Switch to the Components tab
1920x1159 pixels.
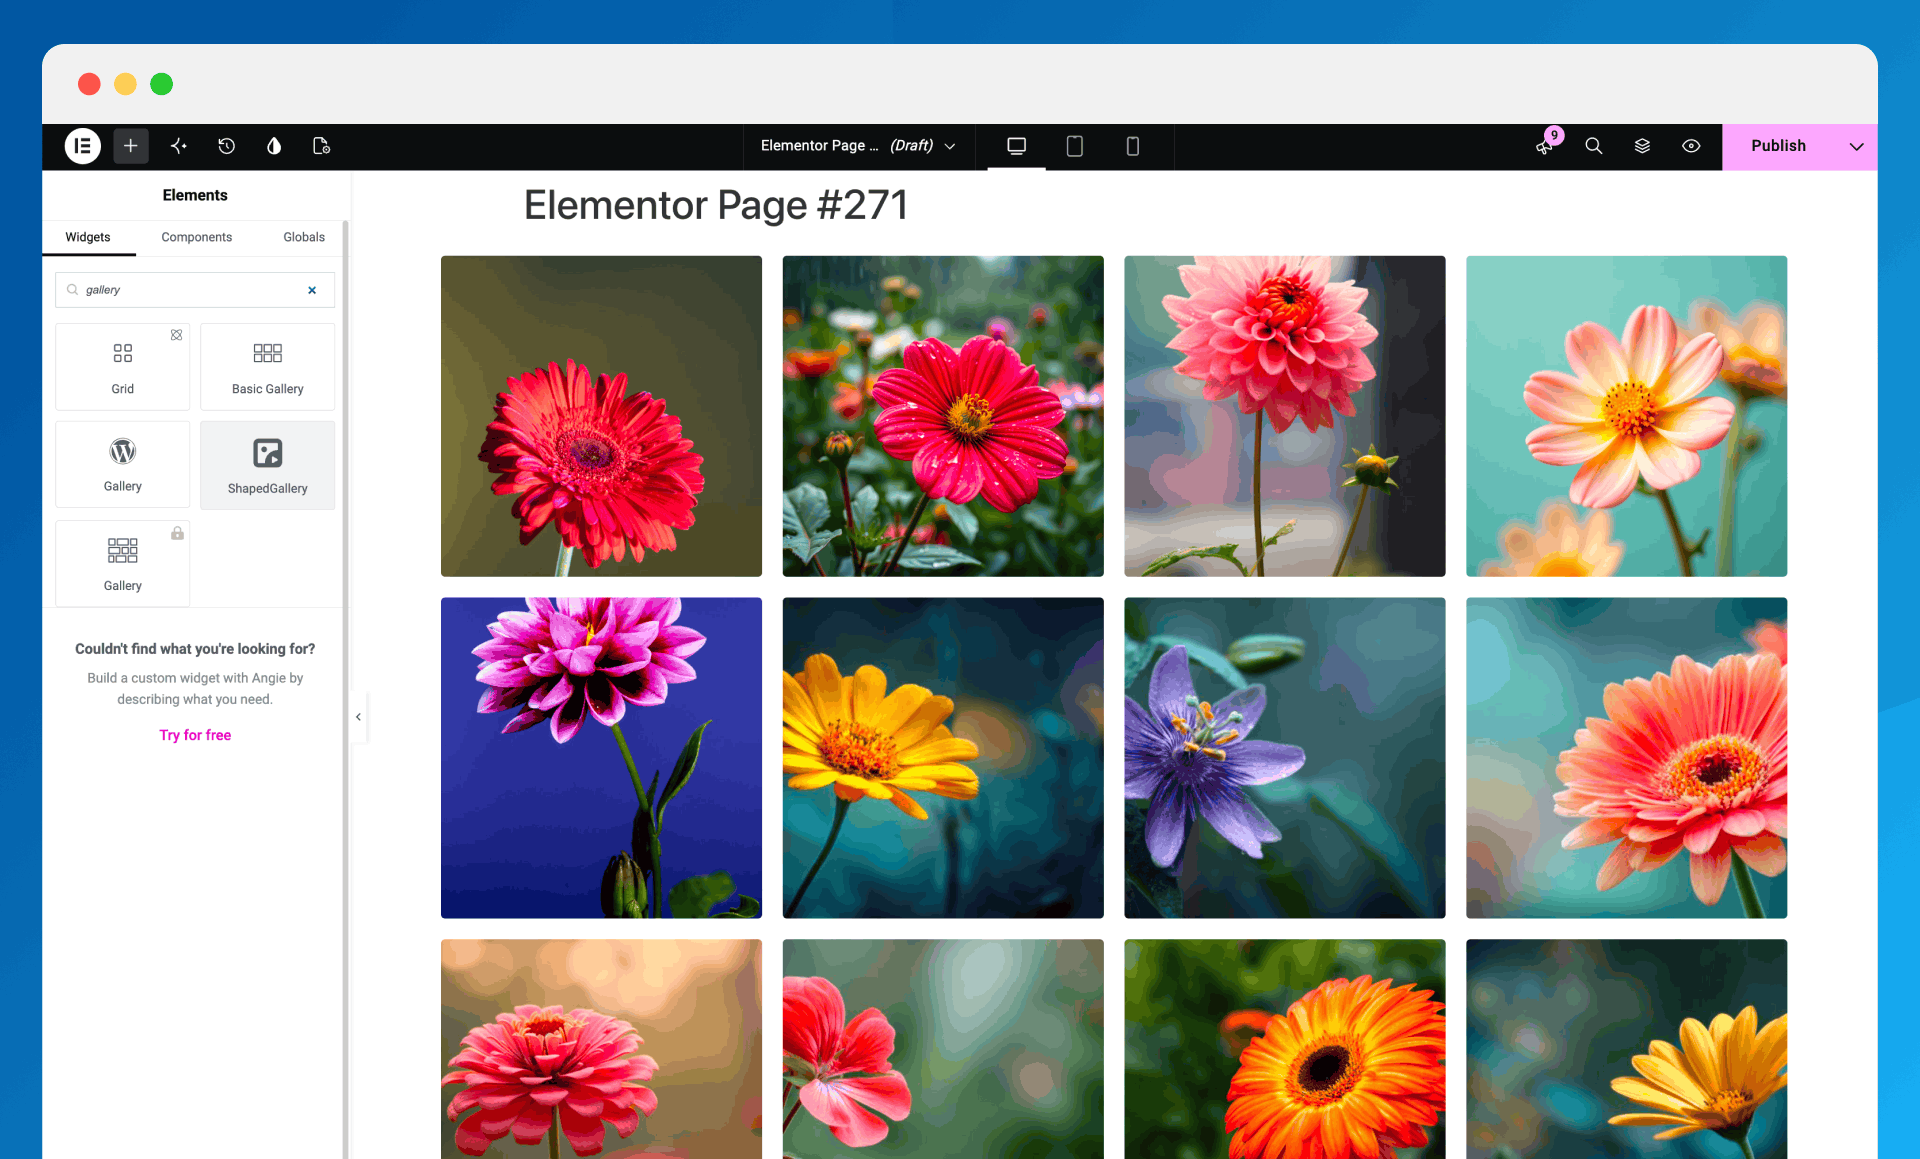click(197, 237)
